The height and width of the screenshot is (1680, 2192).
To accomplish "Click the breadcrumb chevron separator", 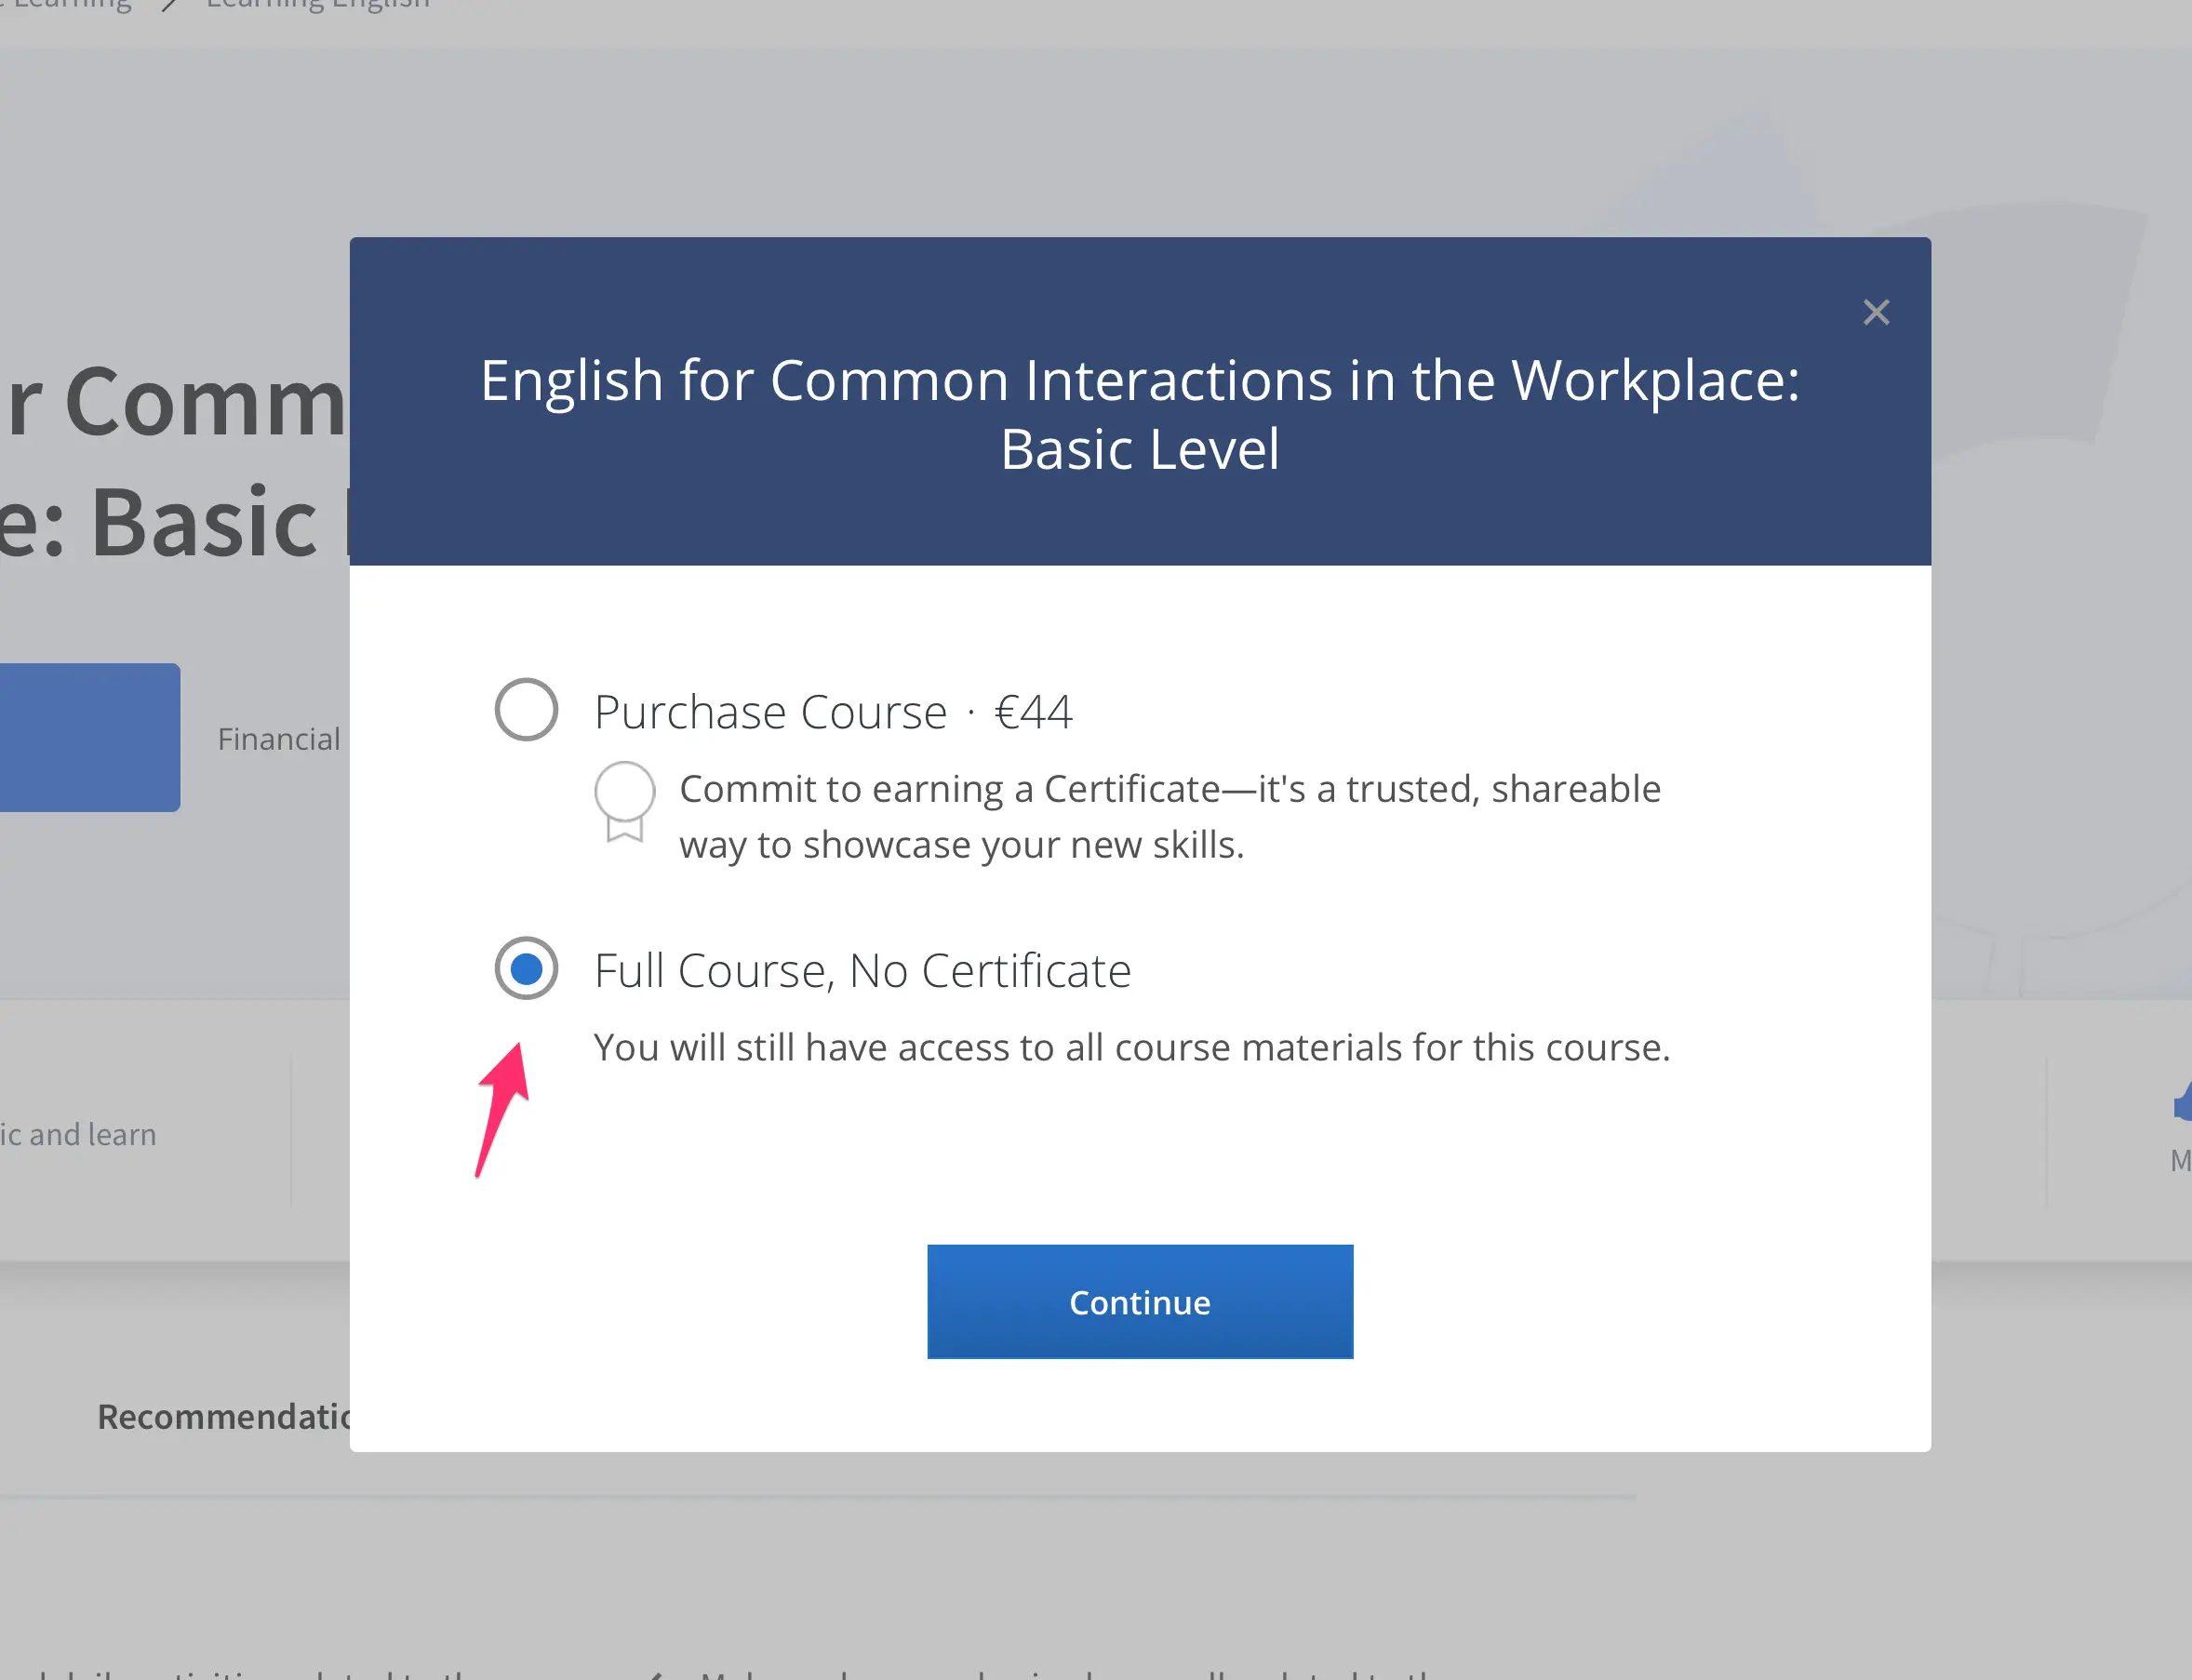I will (x=170, y=6).
